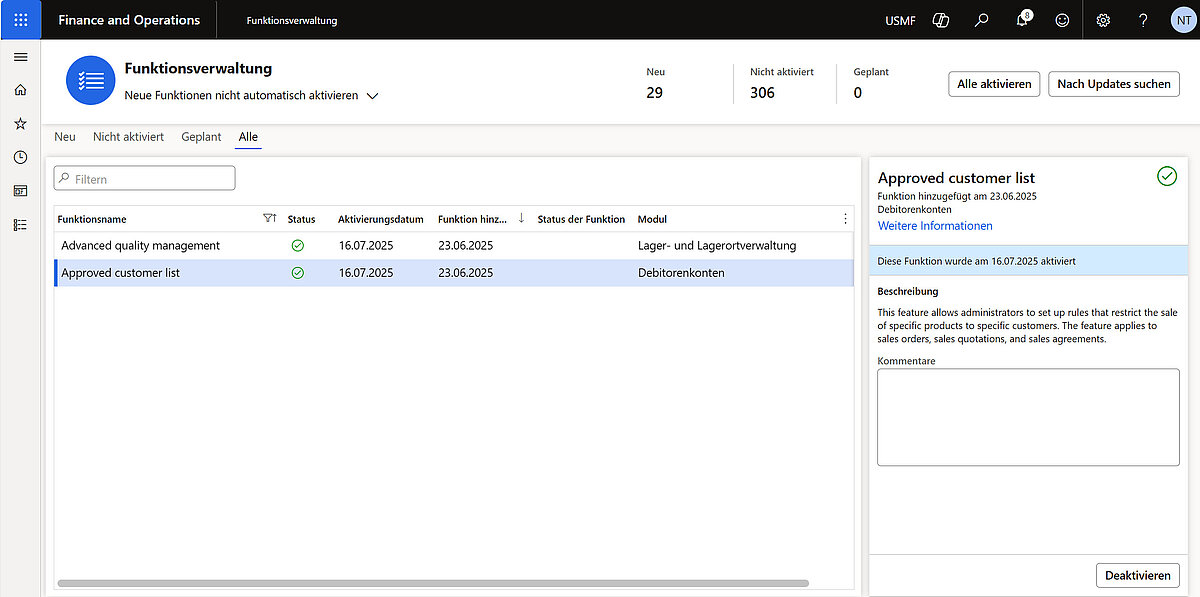Switch to the 'Nicht aktiviert' tab

(x=128, y=137)
